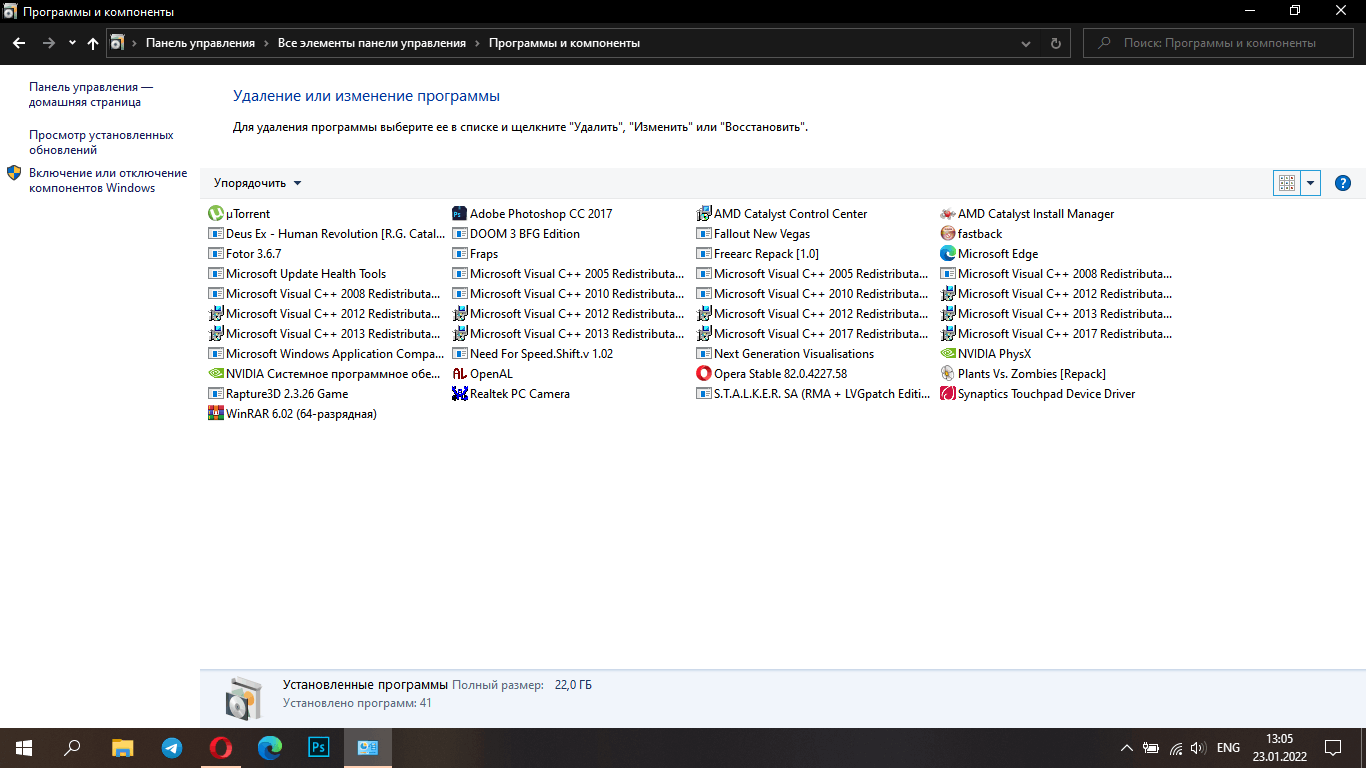Switch the ENG input language indicator
1366x768 pixels.
tap(1228, 747)
